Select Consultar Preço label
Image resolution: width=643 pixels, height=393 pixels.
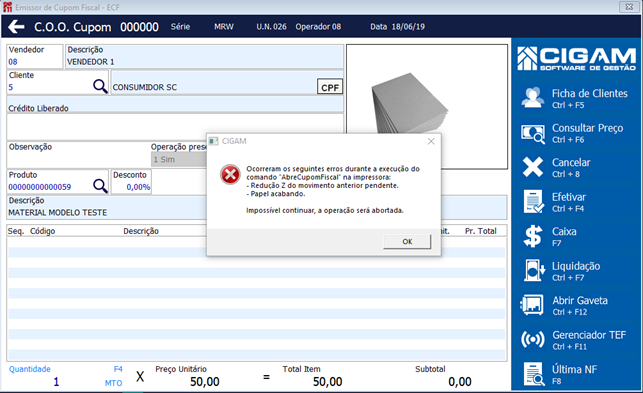(587, 128)
